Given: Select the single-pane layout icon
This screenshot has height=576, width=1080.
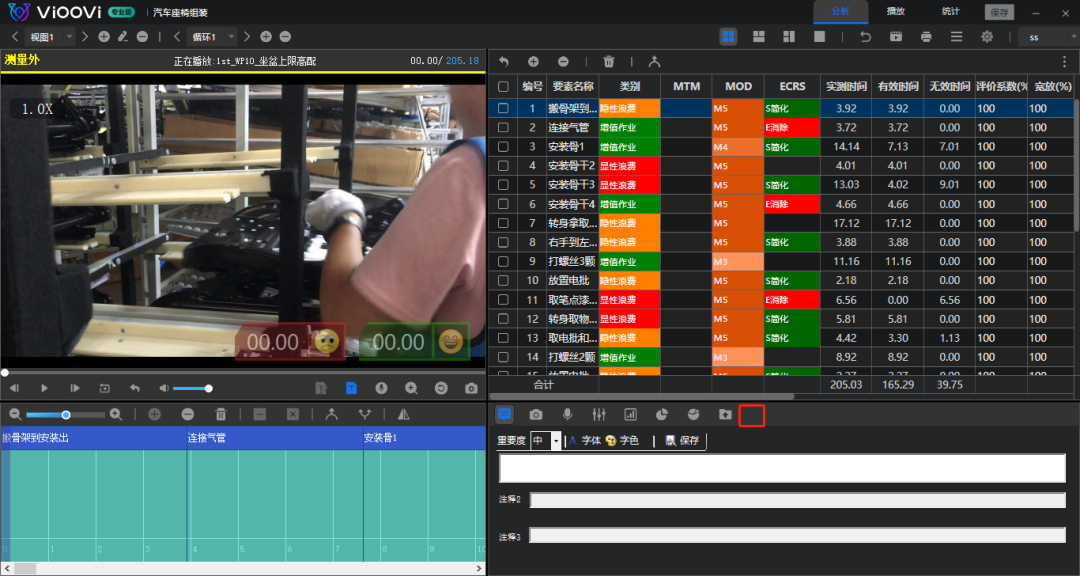Looking at the screenshot, I should [819, 37].
